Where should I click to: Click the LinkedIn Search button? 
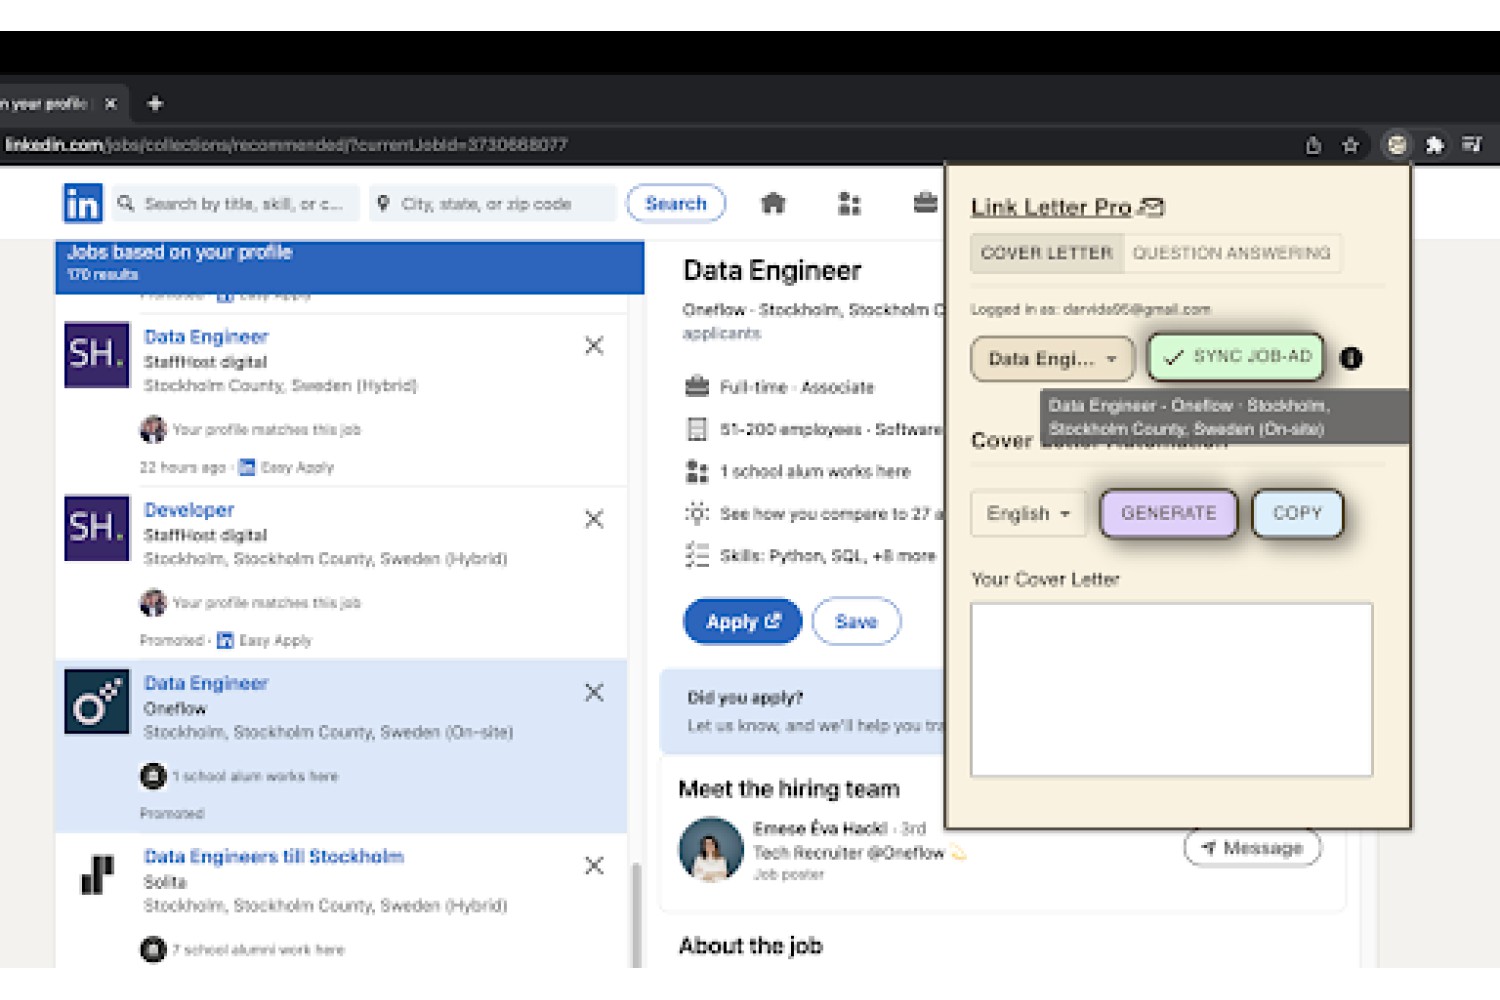pos(676,204)
